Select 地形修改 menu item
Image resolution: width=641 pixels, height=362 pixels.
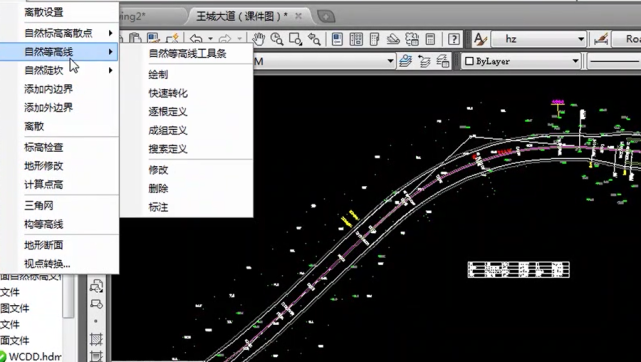(x=44, y=166)
